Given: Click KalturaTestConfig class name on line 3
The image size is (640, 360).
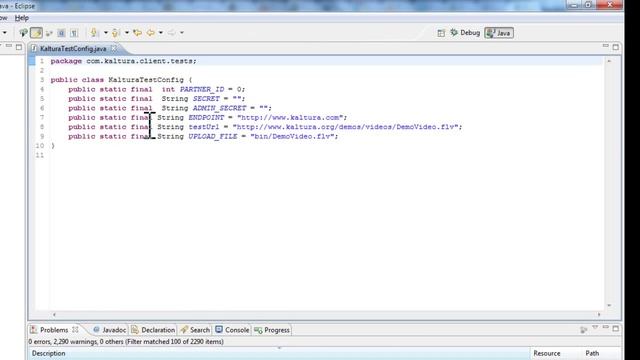Looking at the screenshot, I should (x=146, y=80).
